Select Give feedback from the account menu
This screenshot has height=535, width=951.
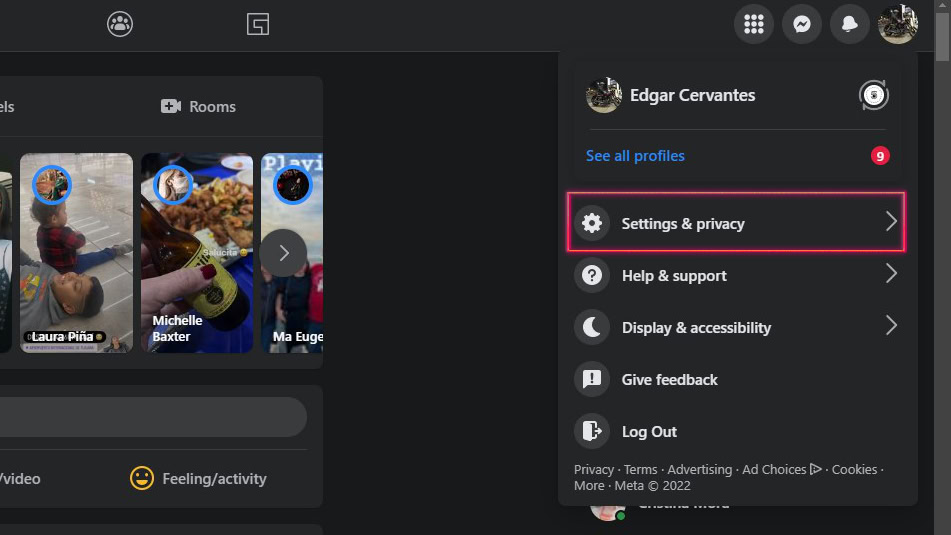[669, 380]
